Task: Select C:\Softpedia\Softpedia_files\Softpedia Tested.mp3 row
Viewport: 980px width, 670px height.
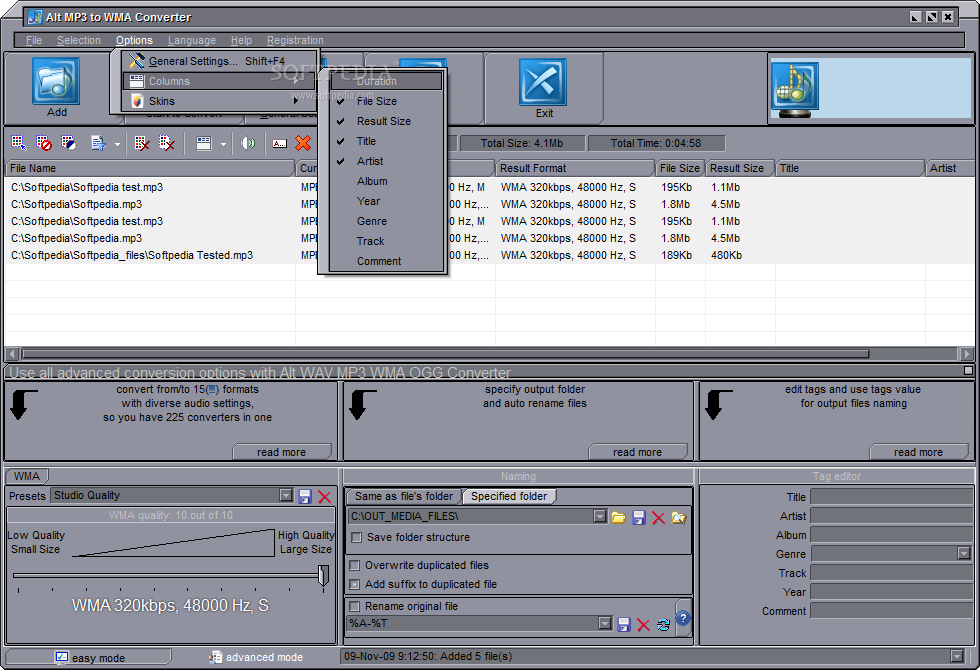Action: [489, 256]
